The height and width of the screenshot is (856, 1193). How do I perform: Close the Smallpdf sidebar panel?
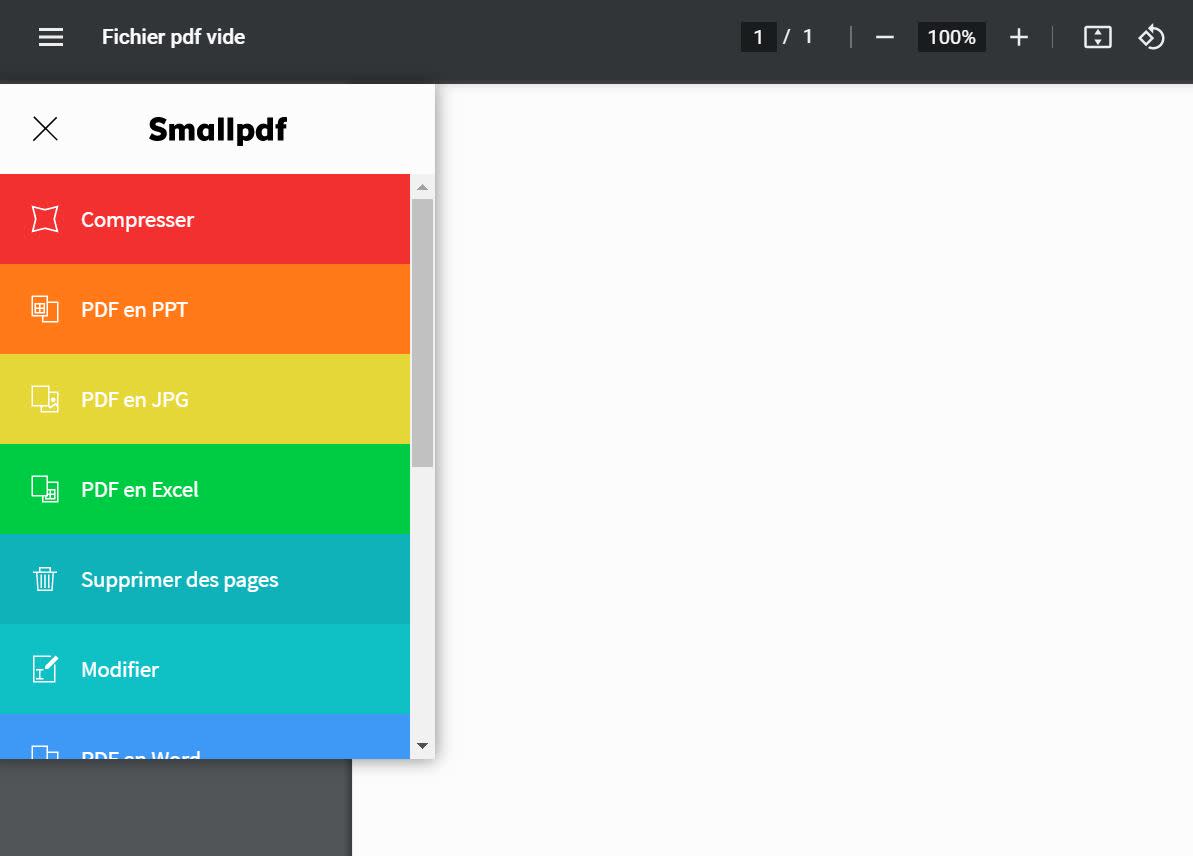click(45, 129)
